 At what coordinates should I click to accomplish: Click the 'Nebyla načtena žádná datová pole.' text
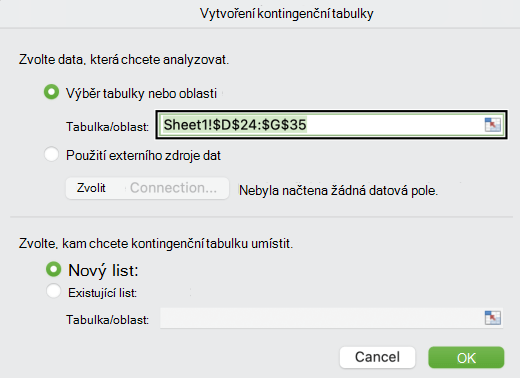tap(338, 191)
